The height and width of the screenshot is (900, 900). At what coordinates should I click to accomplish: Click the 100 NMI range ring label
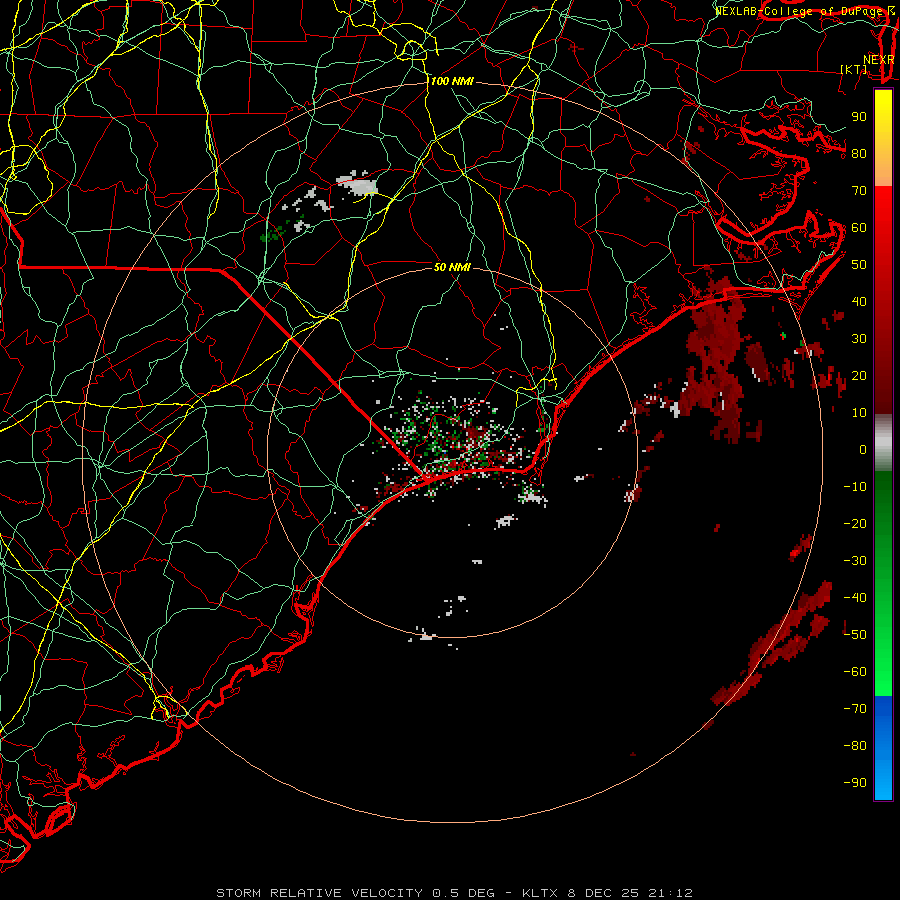452,82
